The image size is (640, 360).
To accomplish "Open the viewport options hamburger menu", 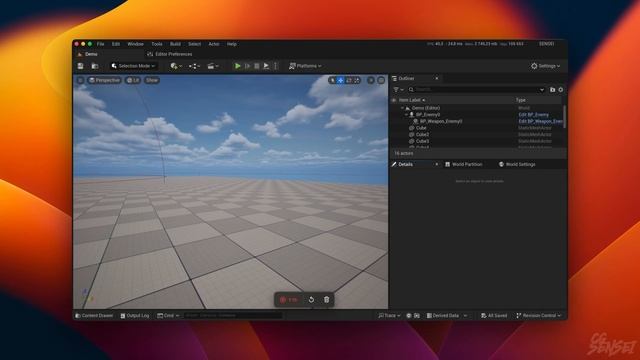I will coord(80,80).
